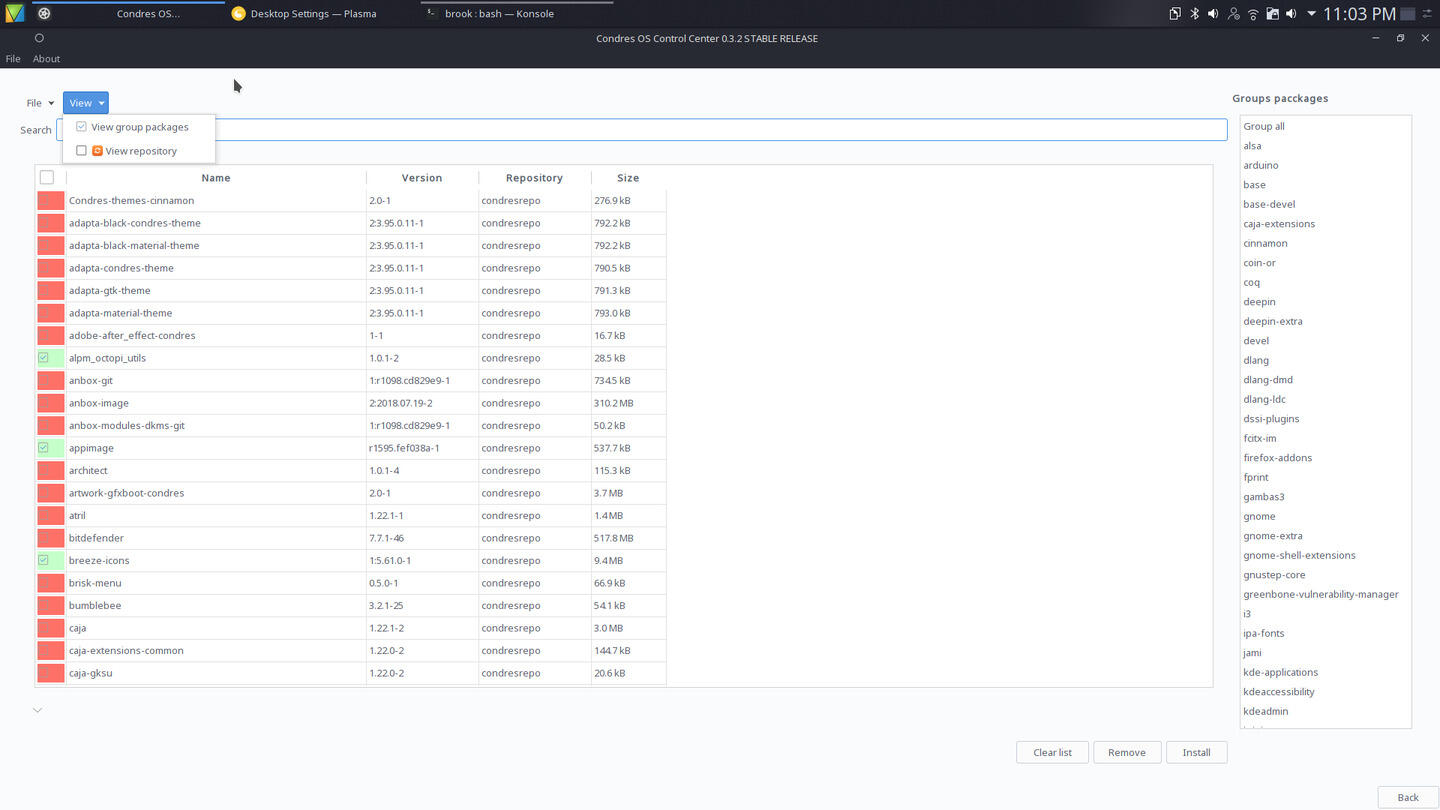This screenshot has height=810, width=1440.
Task: Open the View dropdown button
Action: [x=85, y=103]
